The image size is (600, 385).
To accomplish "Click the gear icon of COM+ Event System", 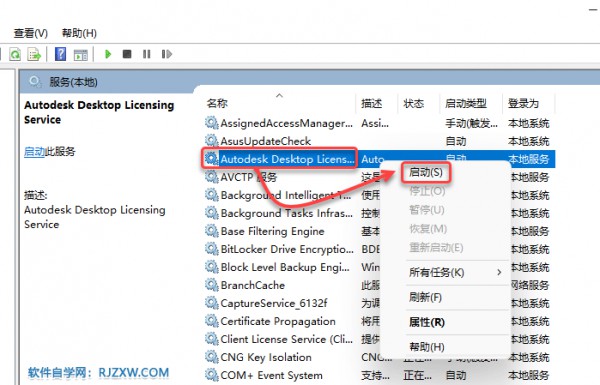I will [211, 375].
